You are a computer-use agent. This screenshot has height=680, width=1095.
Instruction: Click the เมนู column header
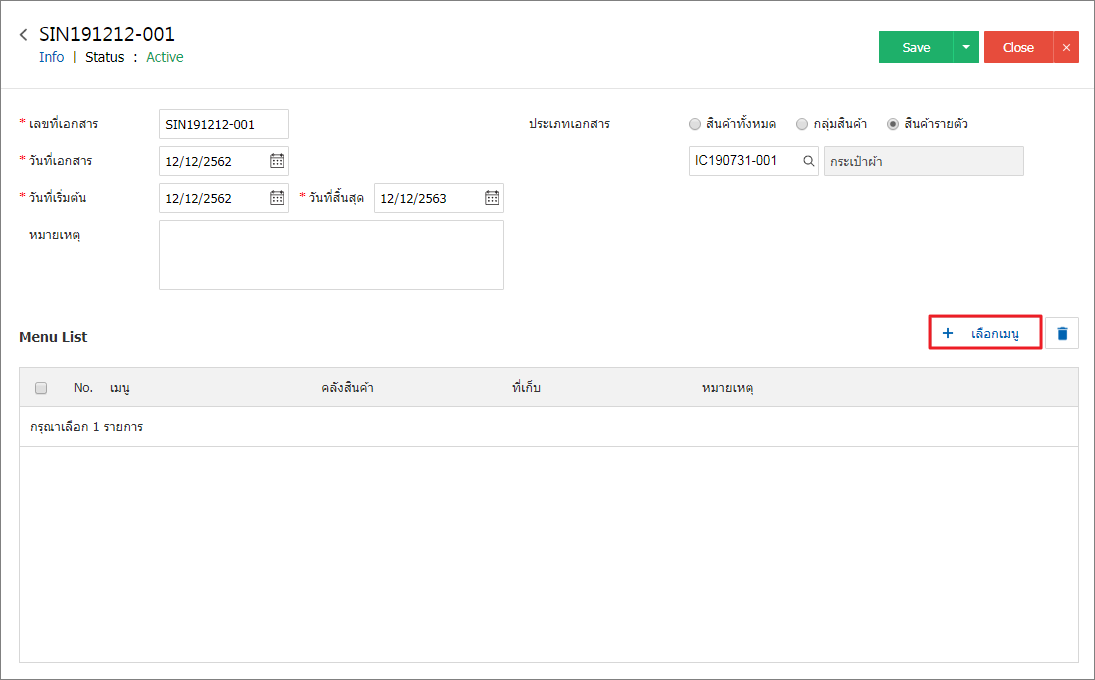coord(119,388)
